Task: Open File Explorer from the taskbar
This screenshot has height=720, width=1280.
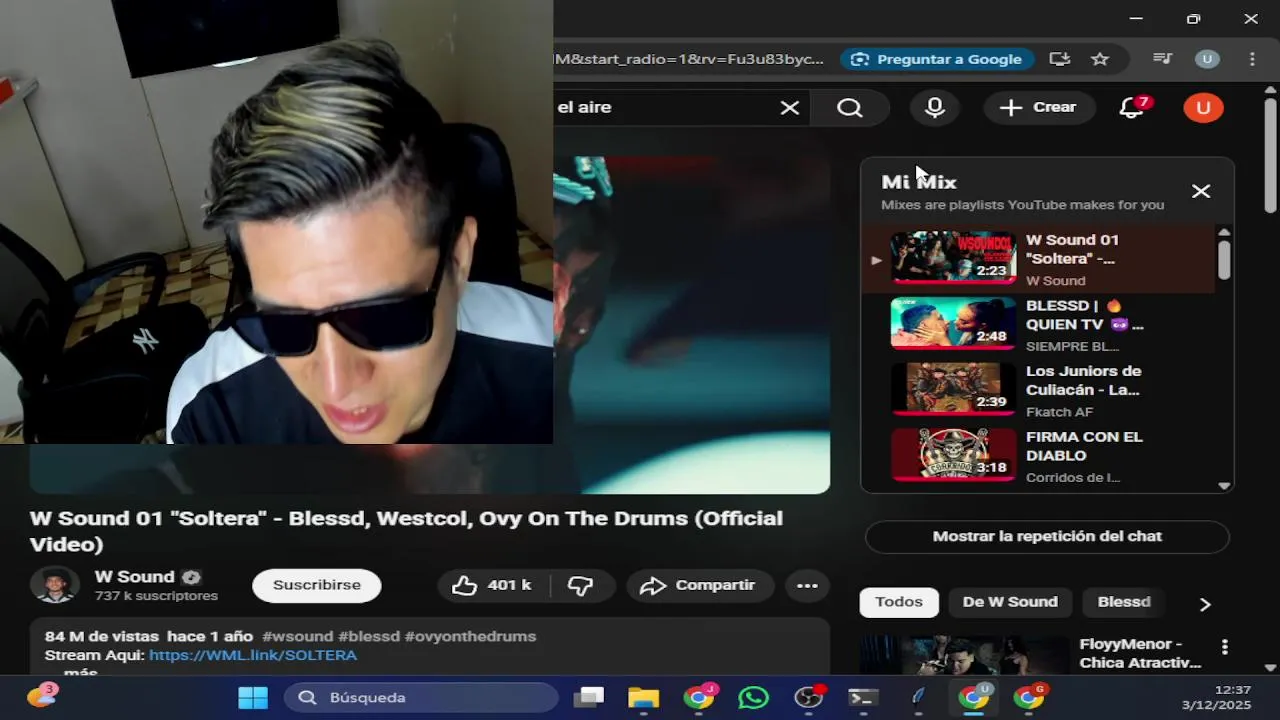Action: (x=643, y=697)
